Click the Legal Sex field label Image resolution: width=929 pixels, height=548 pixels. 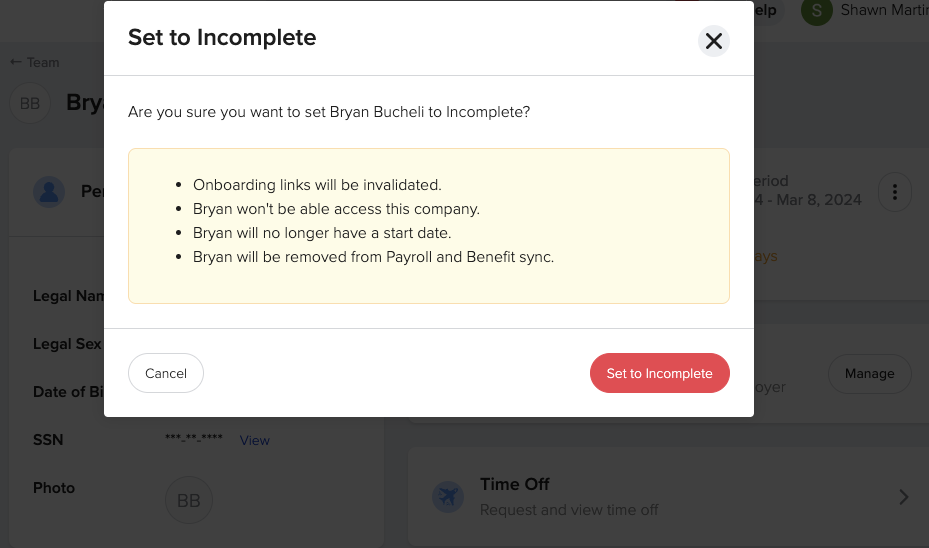[67, 344]
